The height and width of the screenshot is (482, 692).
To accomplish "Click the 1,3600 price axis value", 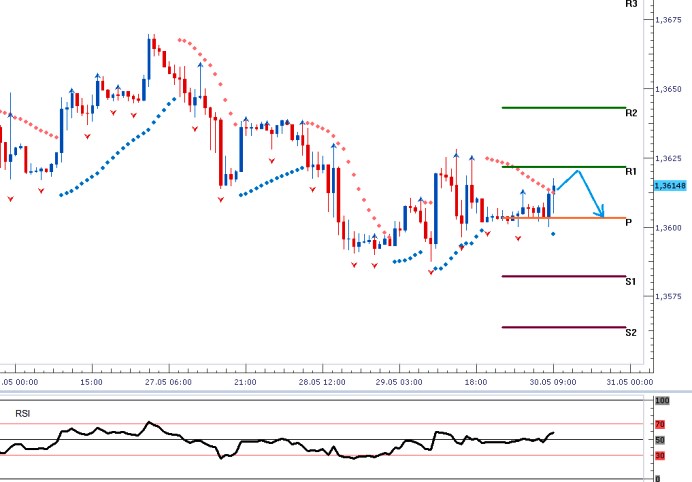I will (x=668, y=228).
